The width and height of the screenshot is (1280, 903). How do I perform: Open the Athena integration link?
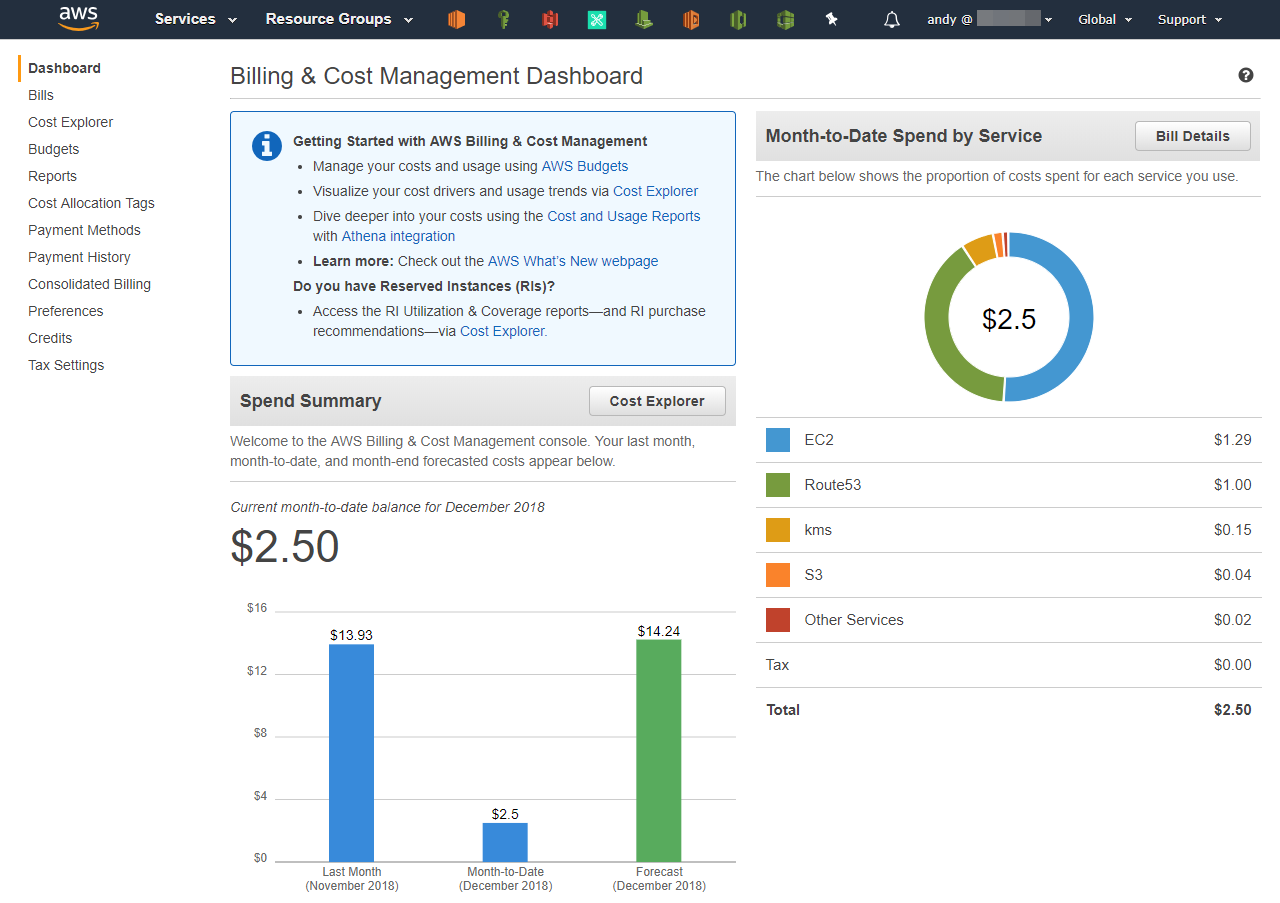point(398,236)
